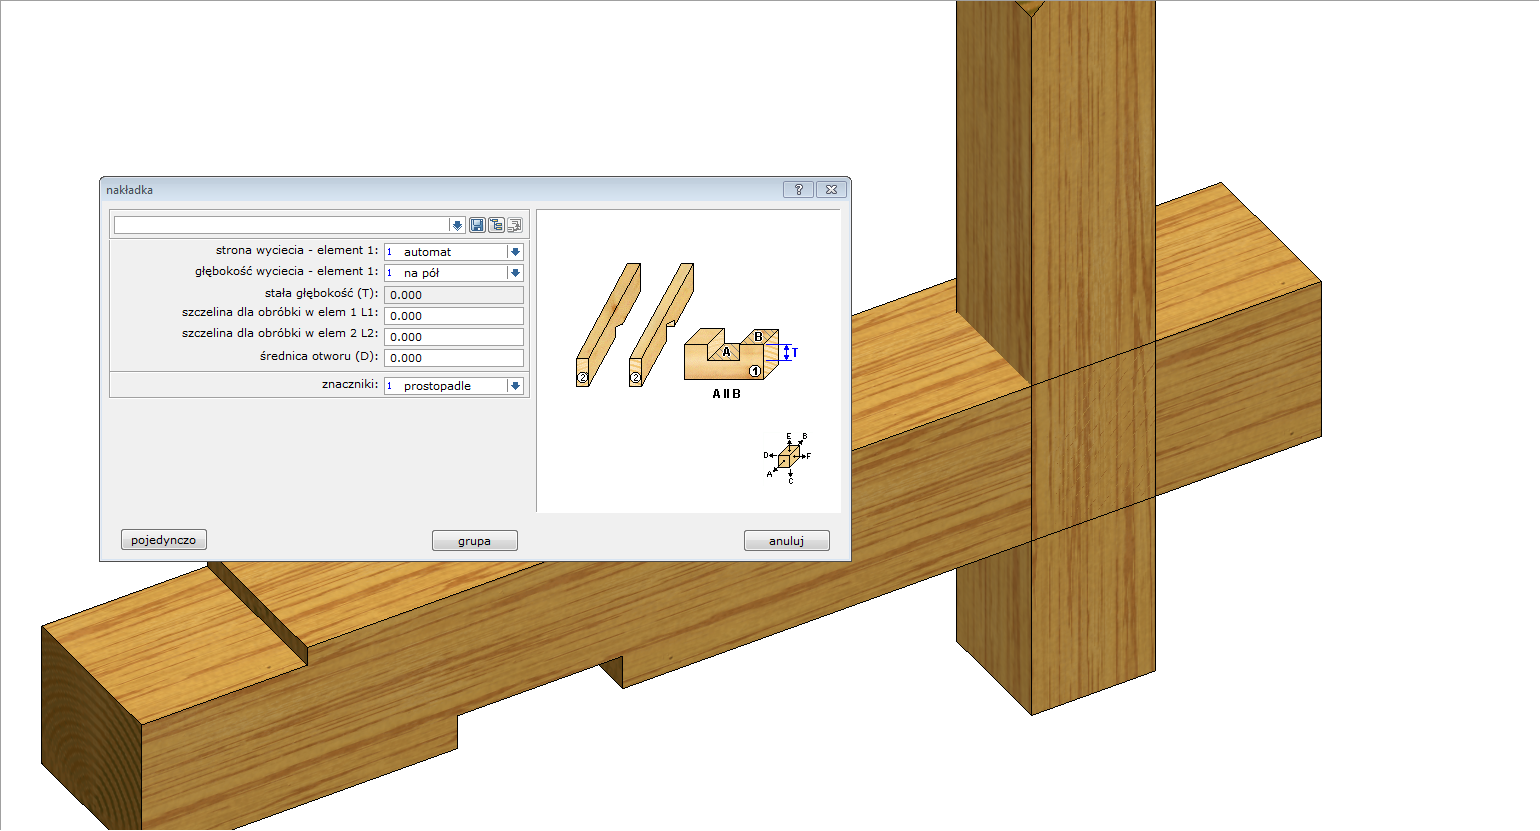Click the szczelina L1 input field
Screen dimensions: 1540x831
pyautogui.click(x=454, y=316)
